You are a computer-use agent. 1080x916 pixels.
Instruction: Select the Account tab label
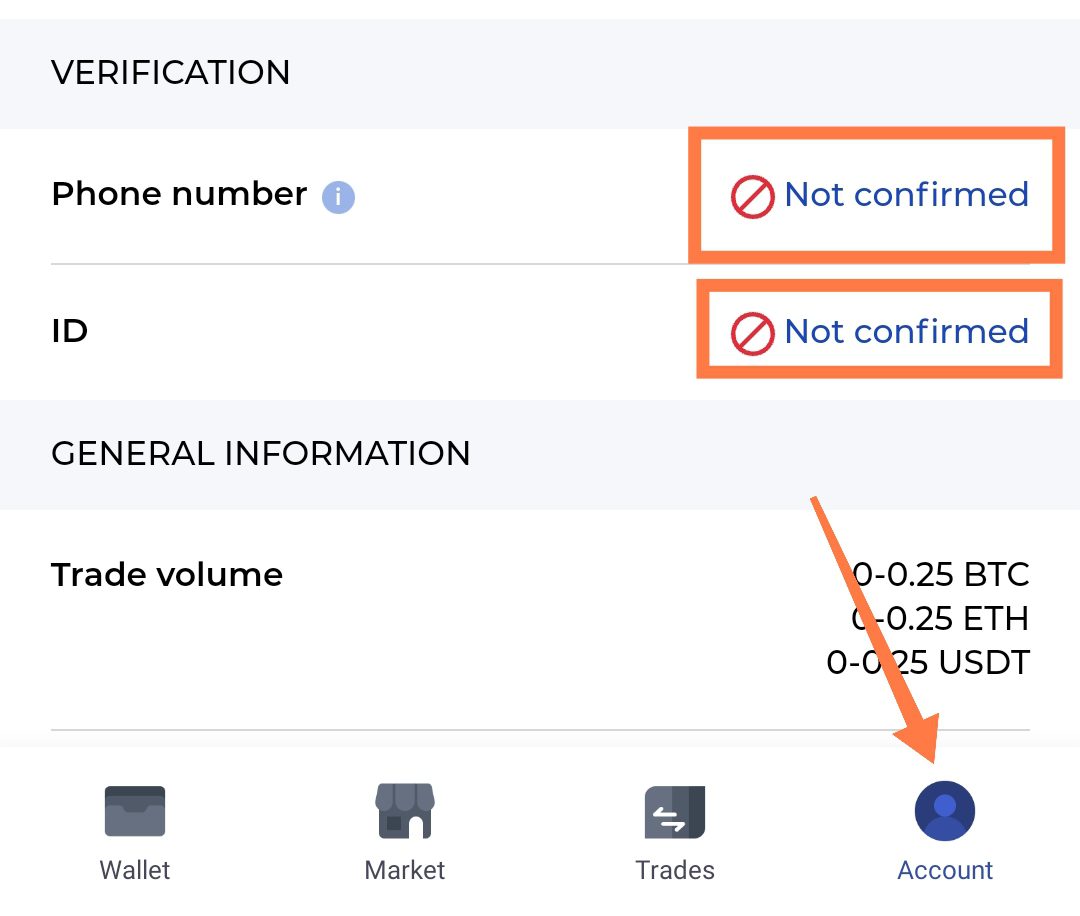(x=945, y=870)
